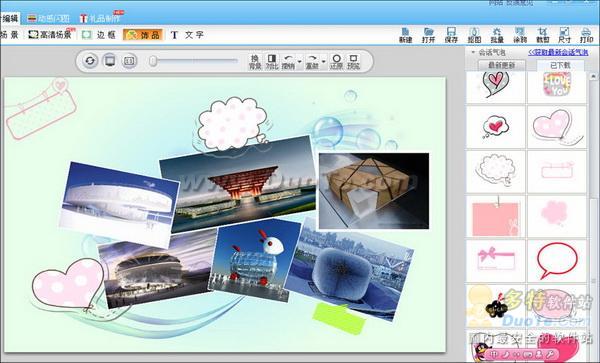600x363 pixels.
Task: Open the 打印 (Print) icon
Action: [x=586, y=35]
